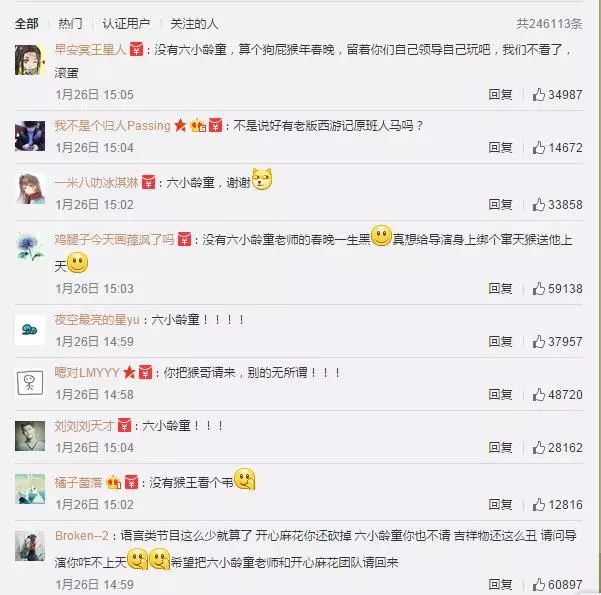Like the comment with 34987 likes
Screen dimensions: 601x595
539,94
